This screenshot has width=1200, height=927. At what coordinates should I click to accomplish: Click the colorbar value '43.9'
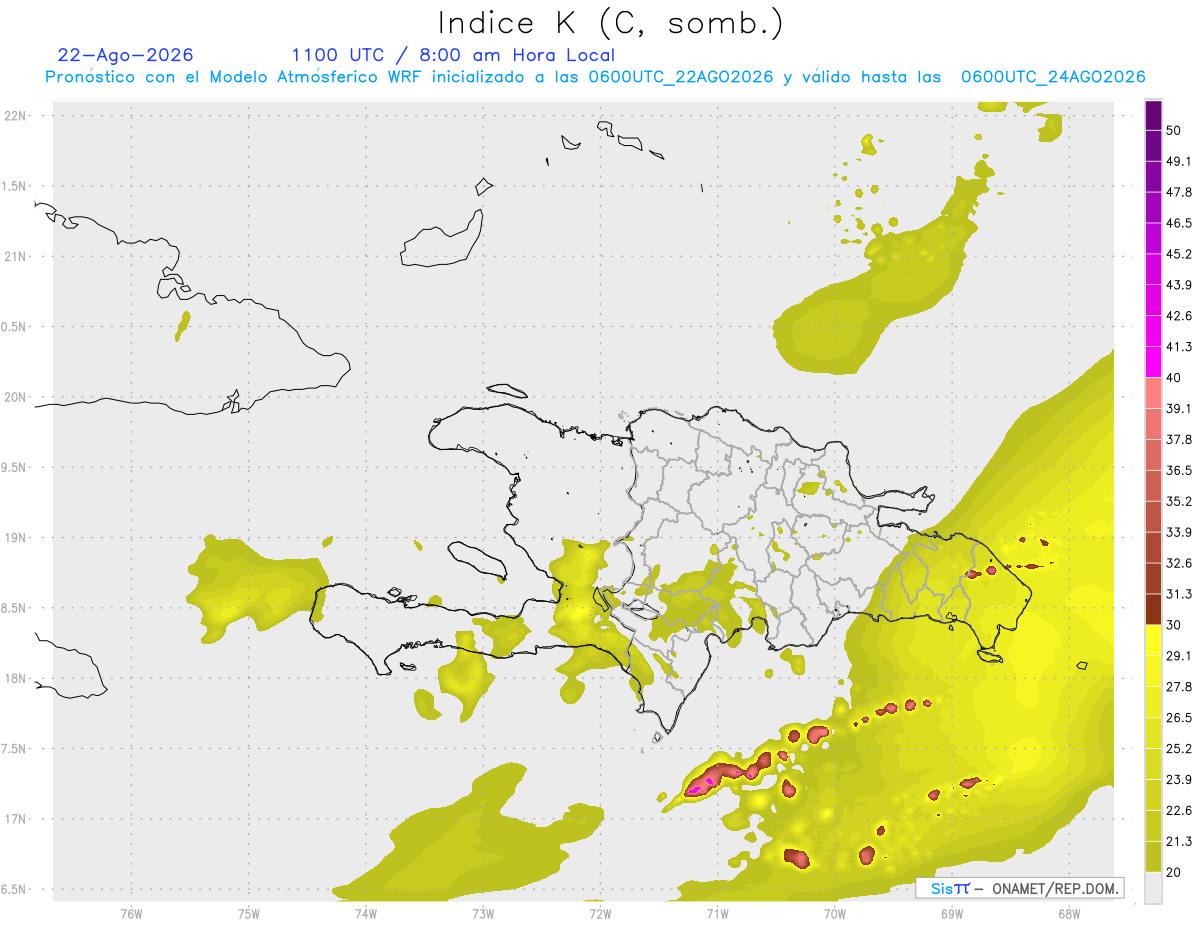(x=1179, y=285)
